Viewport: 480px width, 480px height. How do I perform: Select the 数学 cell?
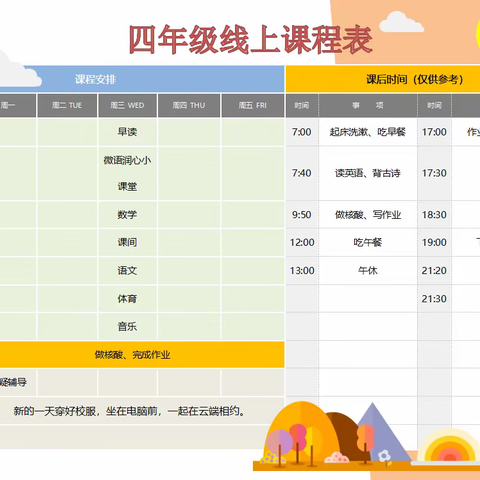click(127, 214)
